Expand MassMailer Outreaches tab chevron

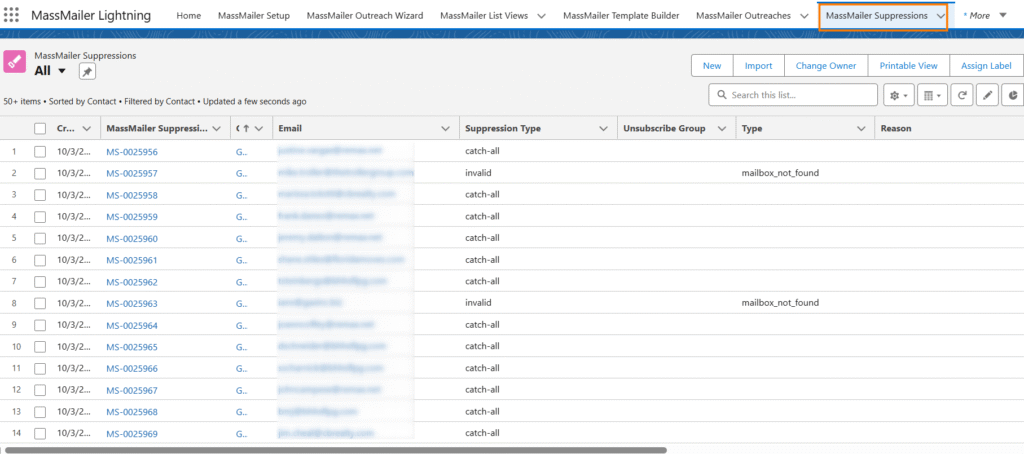(804, 16)
